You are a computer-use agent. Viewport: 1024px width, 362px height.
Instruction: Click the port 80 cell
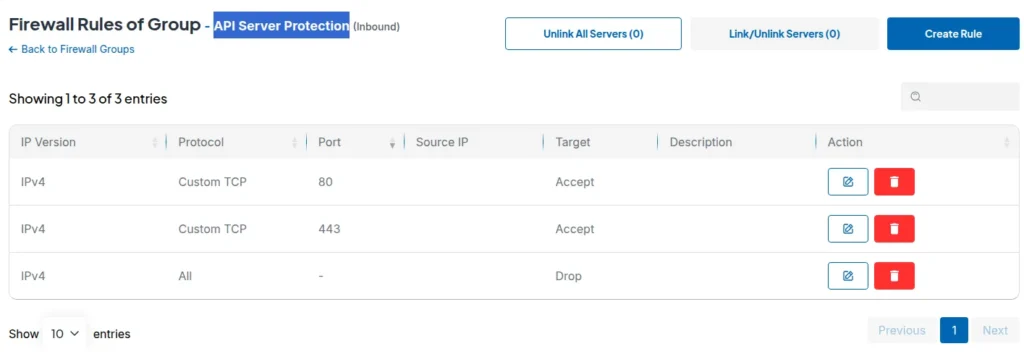pos(325,182)
